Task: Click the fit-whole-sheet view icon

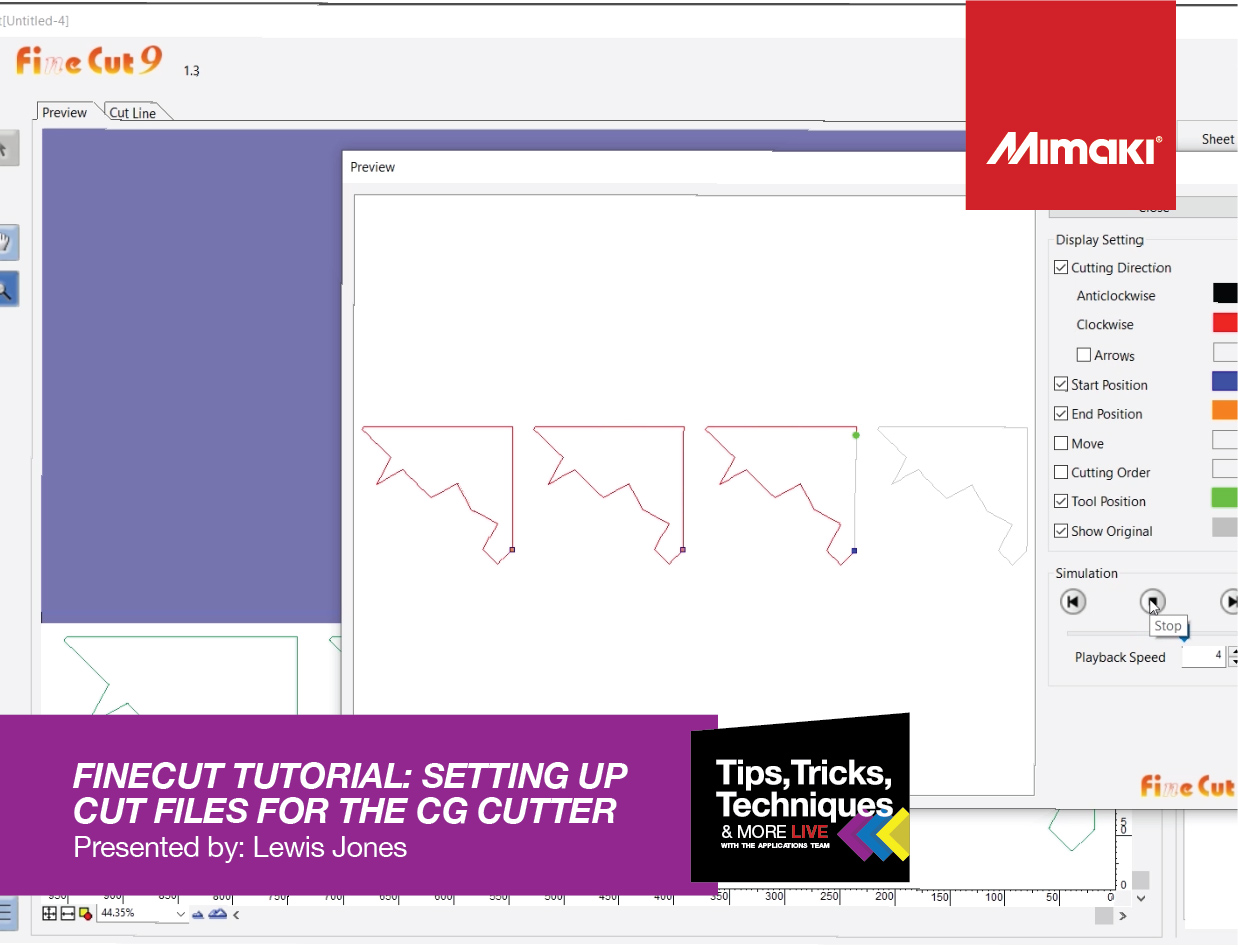Action: tap(49, 913)
